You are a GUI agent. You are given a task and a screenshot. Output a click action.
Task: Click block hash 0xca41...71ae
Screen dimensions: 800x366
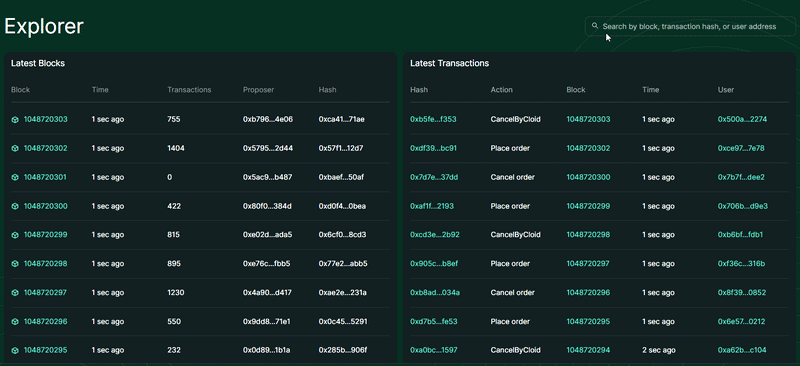pyautogui.click(x=342, y=119)
